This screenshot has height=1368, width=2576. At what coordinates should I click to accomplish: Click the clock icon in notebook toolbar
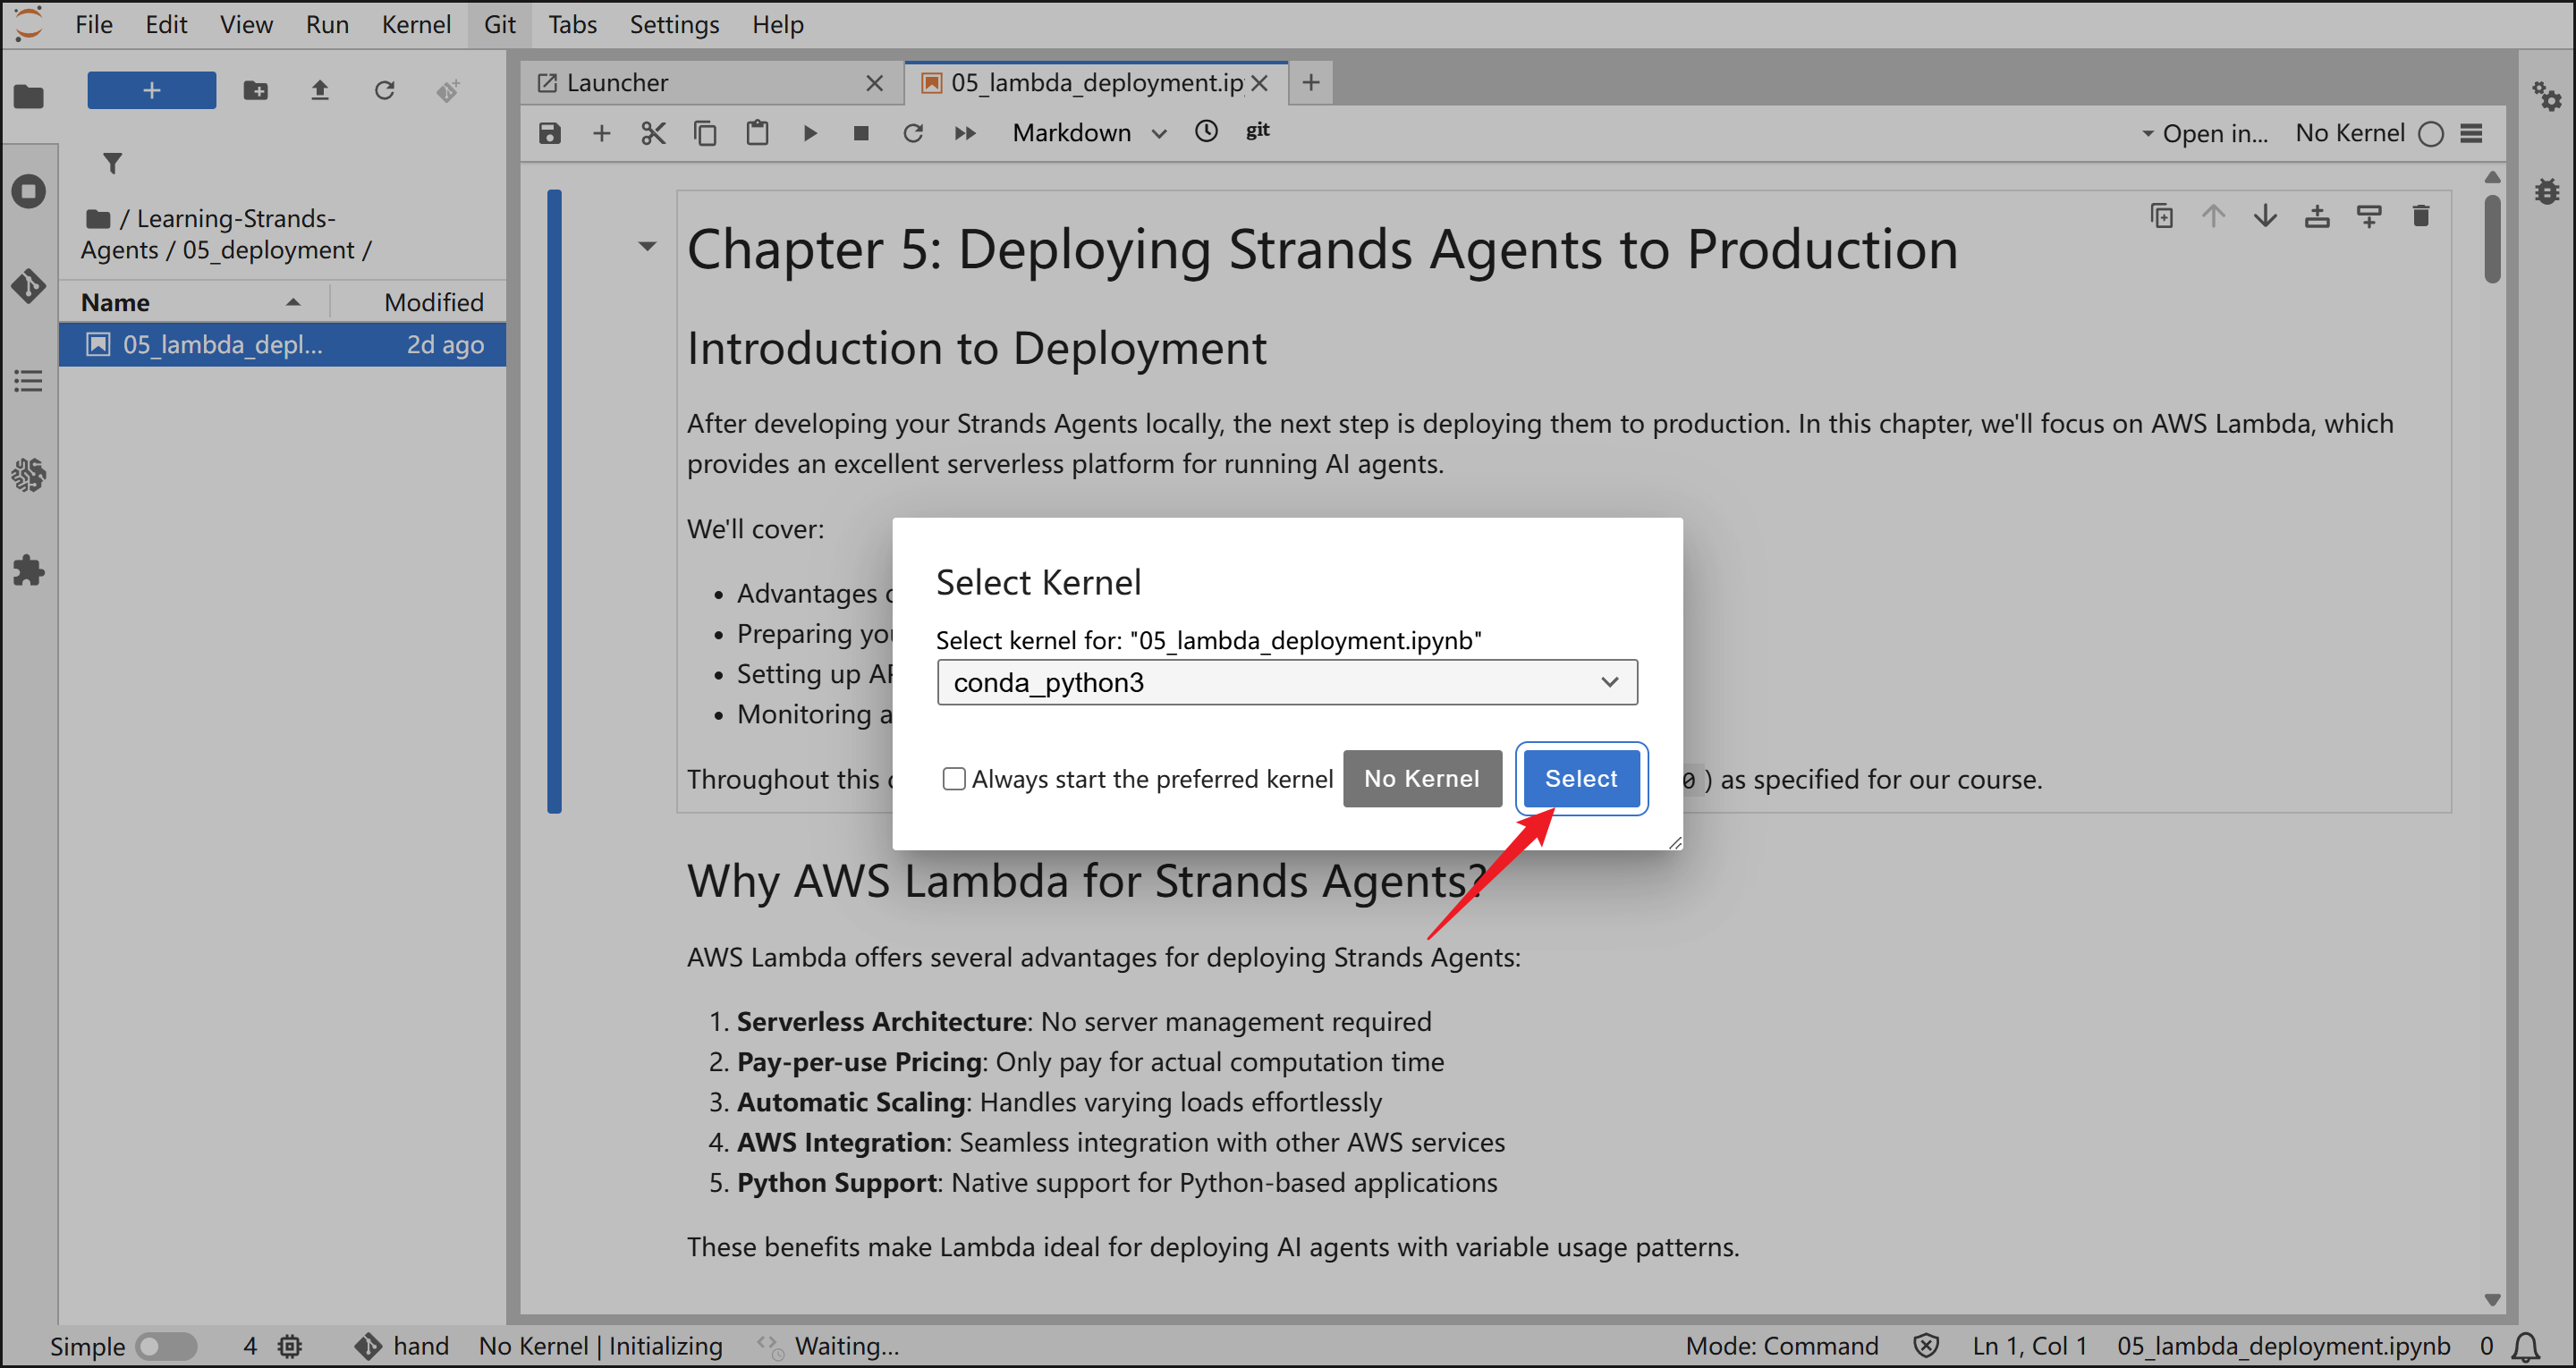click(1207, 131)
